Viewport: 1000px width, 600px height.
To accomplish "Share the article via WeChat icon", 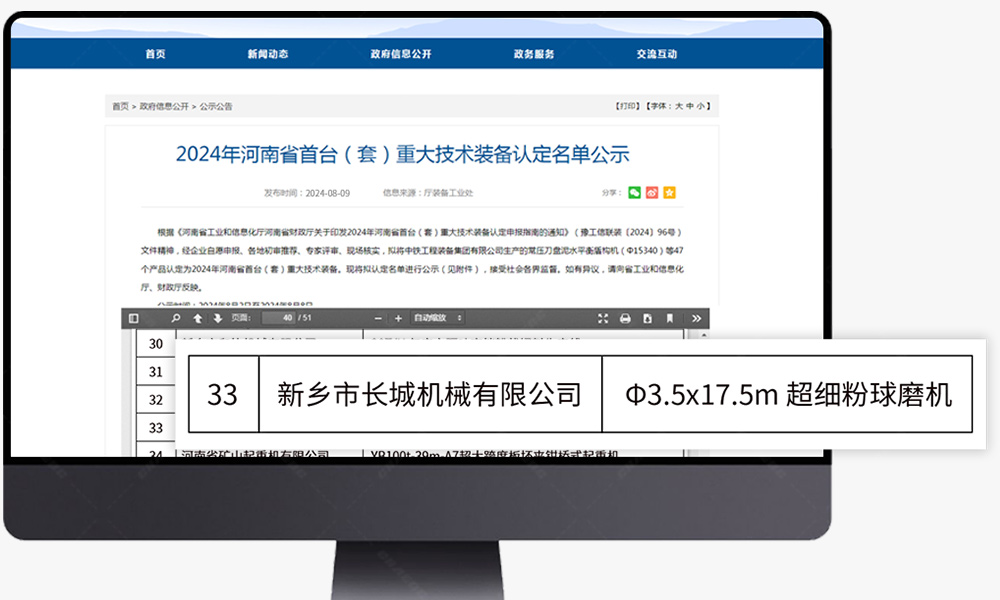I will tap(634, 192).
